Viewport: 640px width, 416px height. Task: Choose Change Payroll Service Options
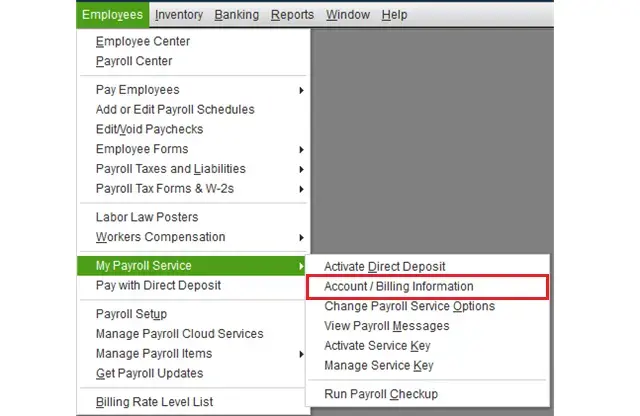click(409, 306)
